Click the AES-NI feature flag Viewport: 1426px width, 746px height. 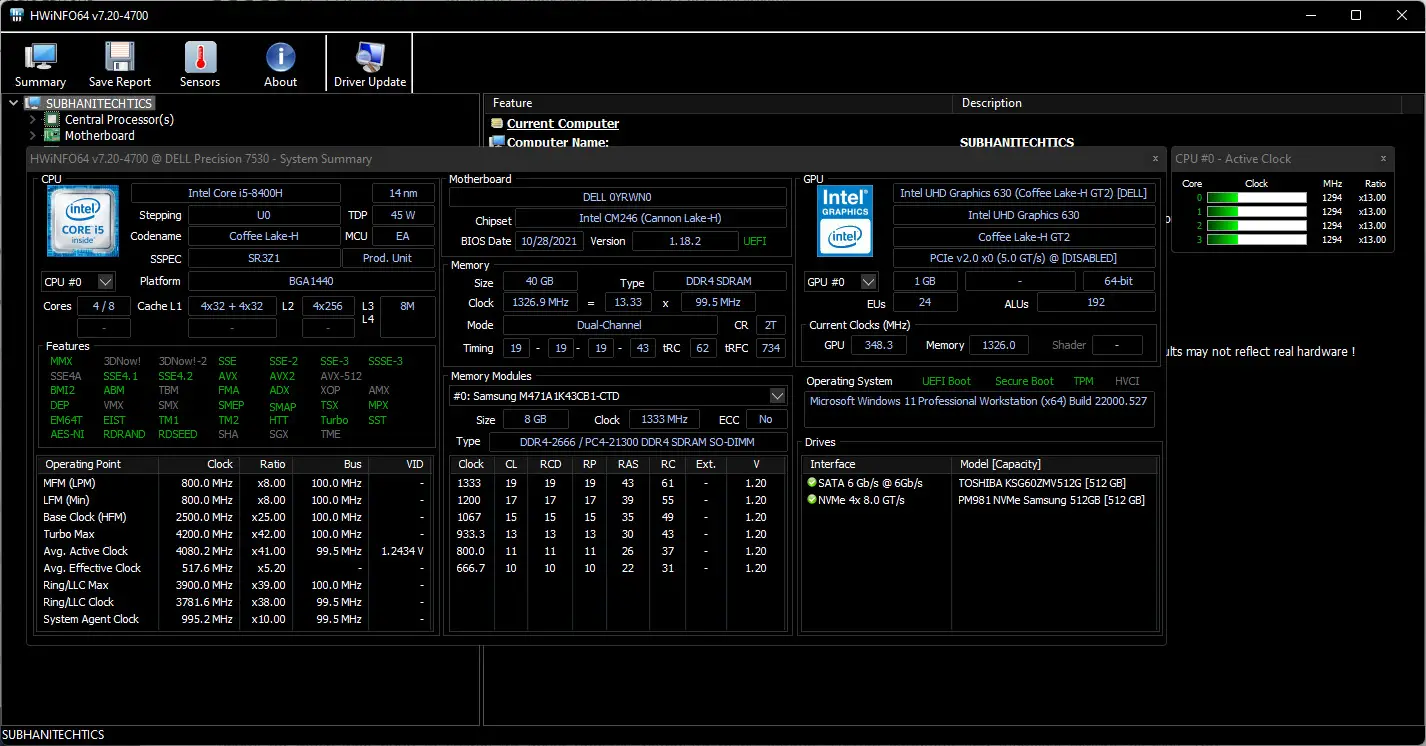coord(67,434)
